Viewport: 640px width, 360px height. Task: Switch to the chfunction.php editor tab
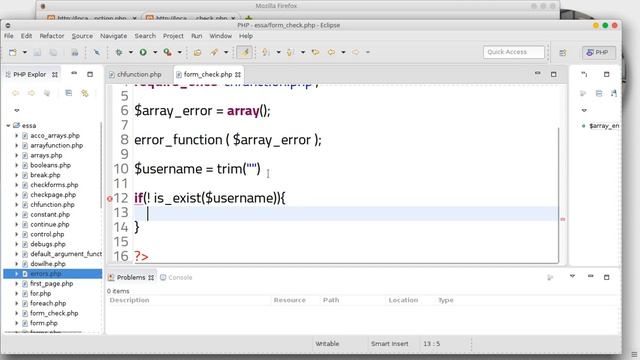click(135, 74)
